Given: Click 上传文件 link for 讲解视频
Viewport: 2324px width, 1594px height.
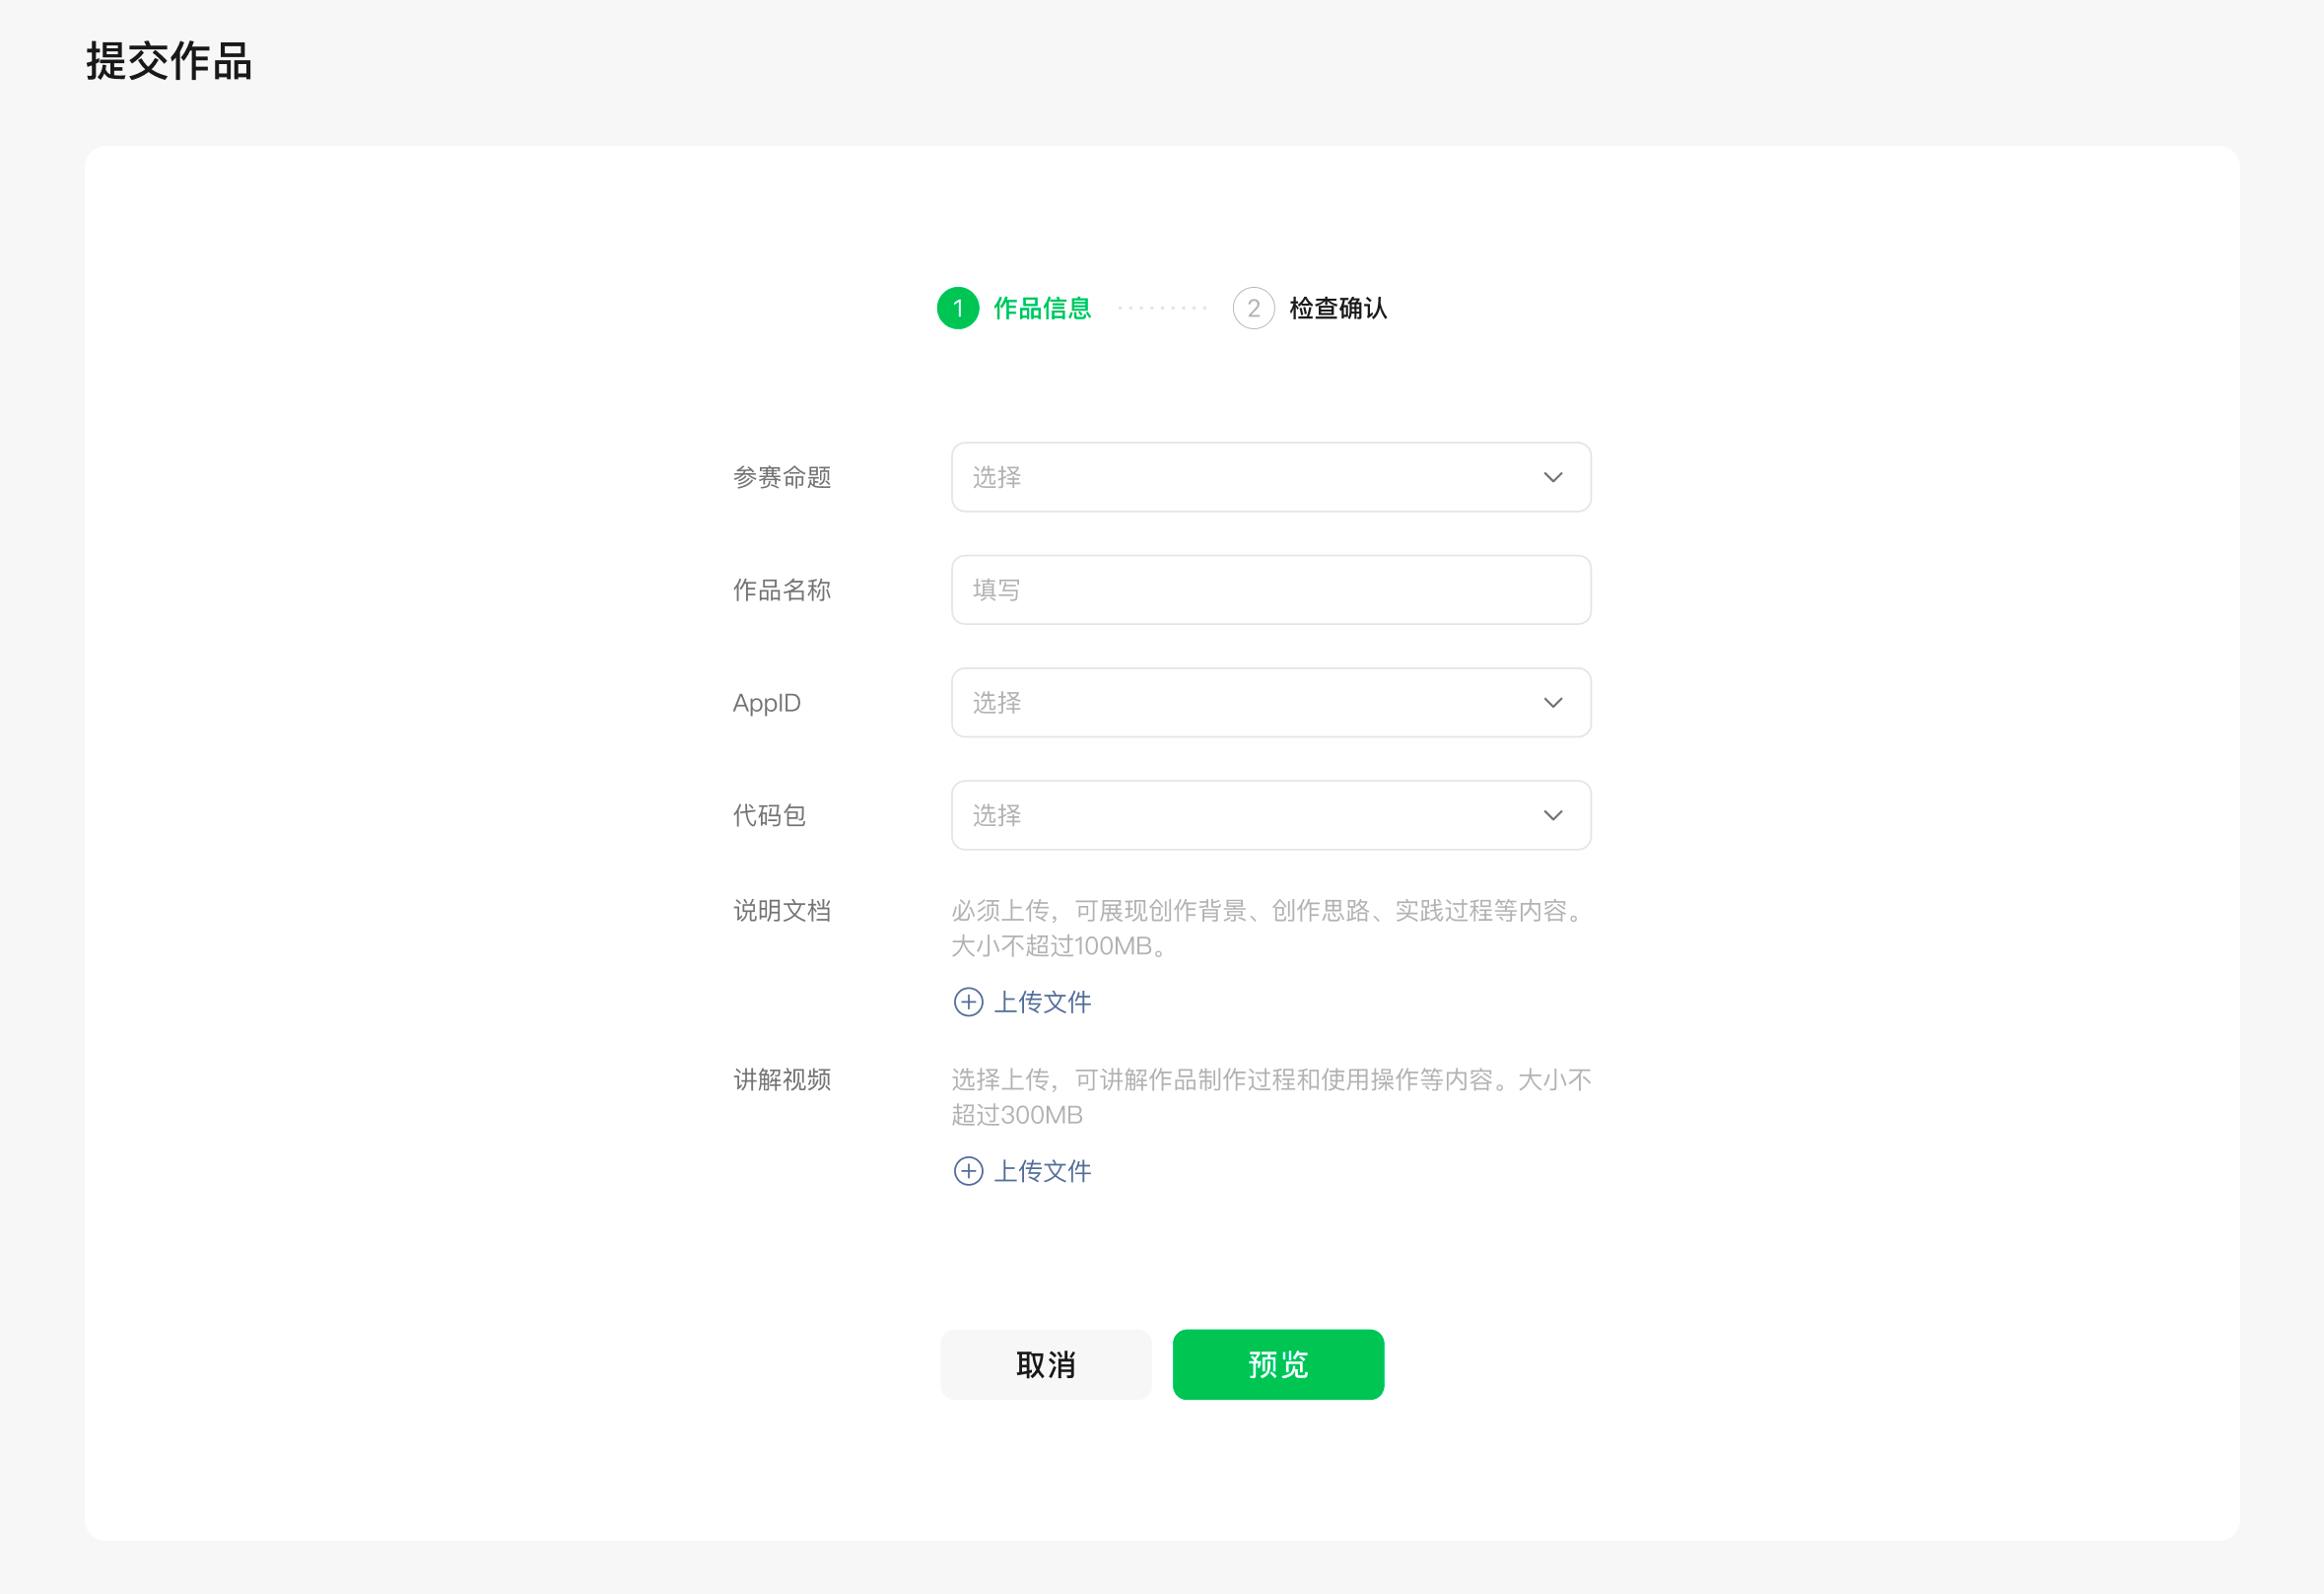Looking at the screenshot, I should [1041, 1171].
